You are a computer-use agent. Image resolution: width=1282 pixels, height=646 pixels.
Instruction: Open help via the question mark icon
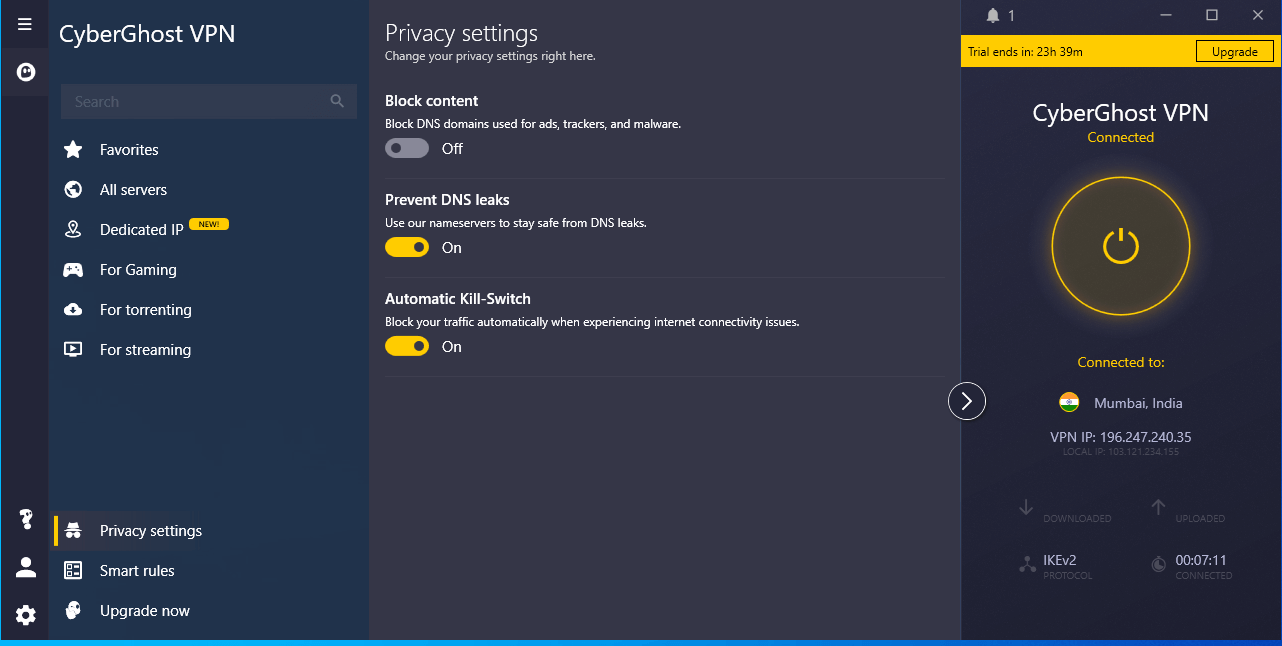(26, 520)
